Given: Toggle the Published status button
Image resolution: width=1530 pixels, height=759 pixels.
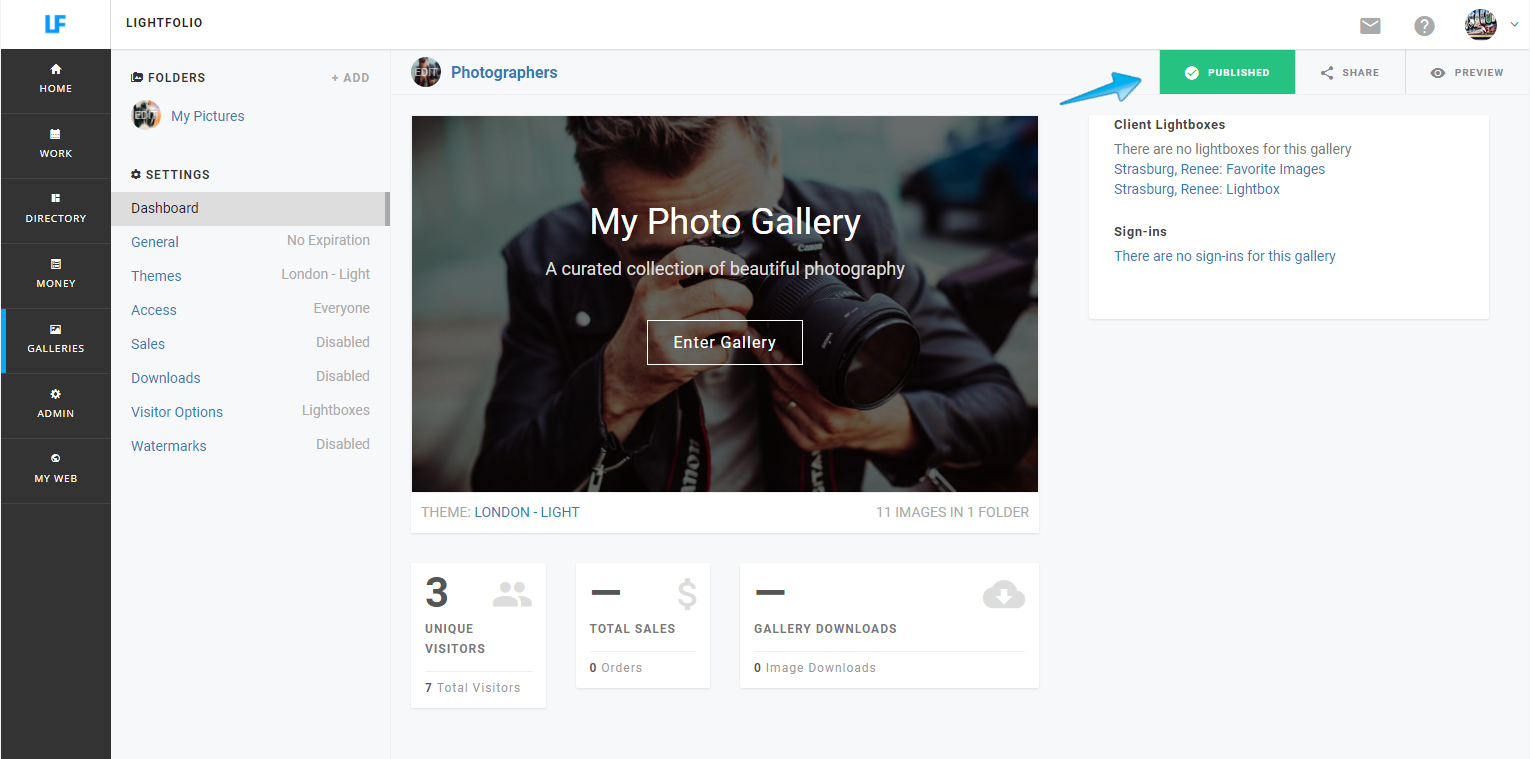Looking at the screenshot, I should (1227, 72).
